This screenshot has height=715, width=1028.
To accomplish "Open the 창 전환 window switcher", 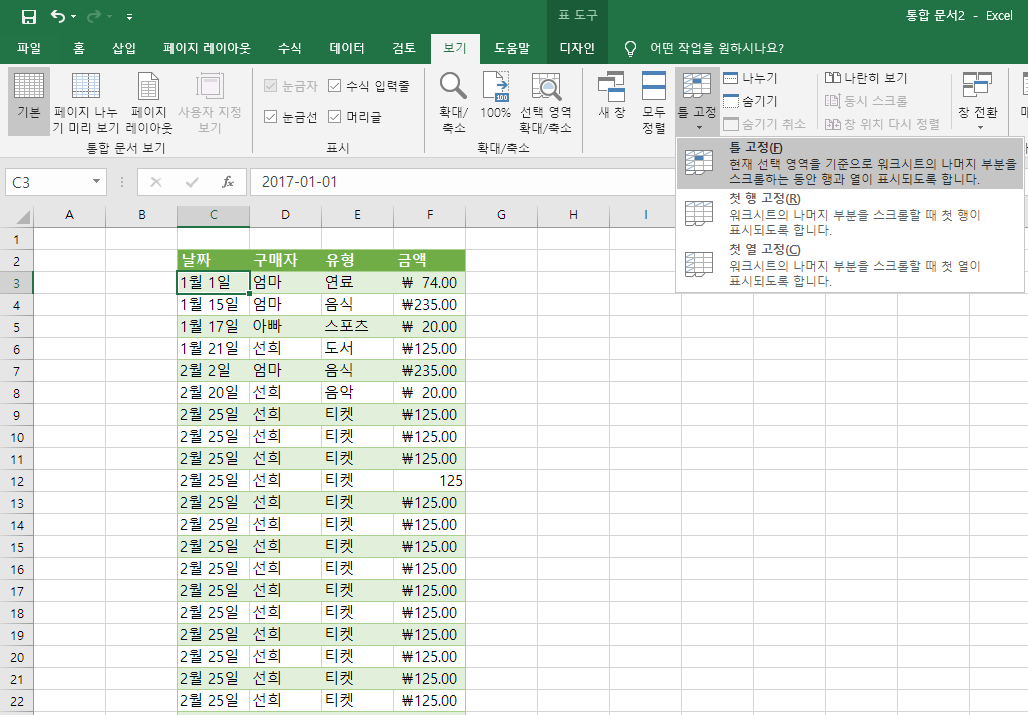I will pos(977,101).
